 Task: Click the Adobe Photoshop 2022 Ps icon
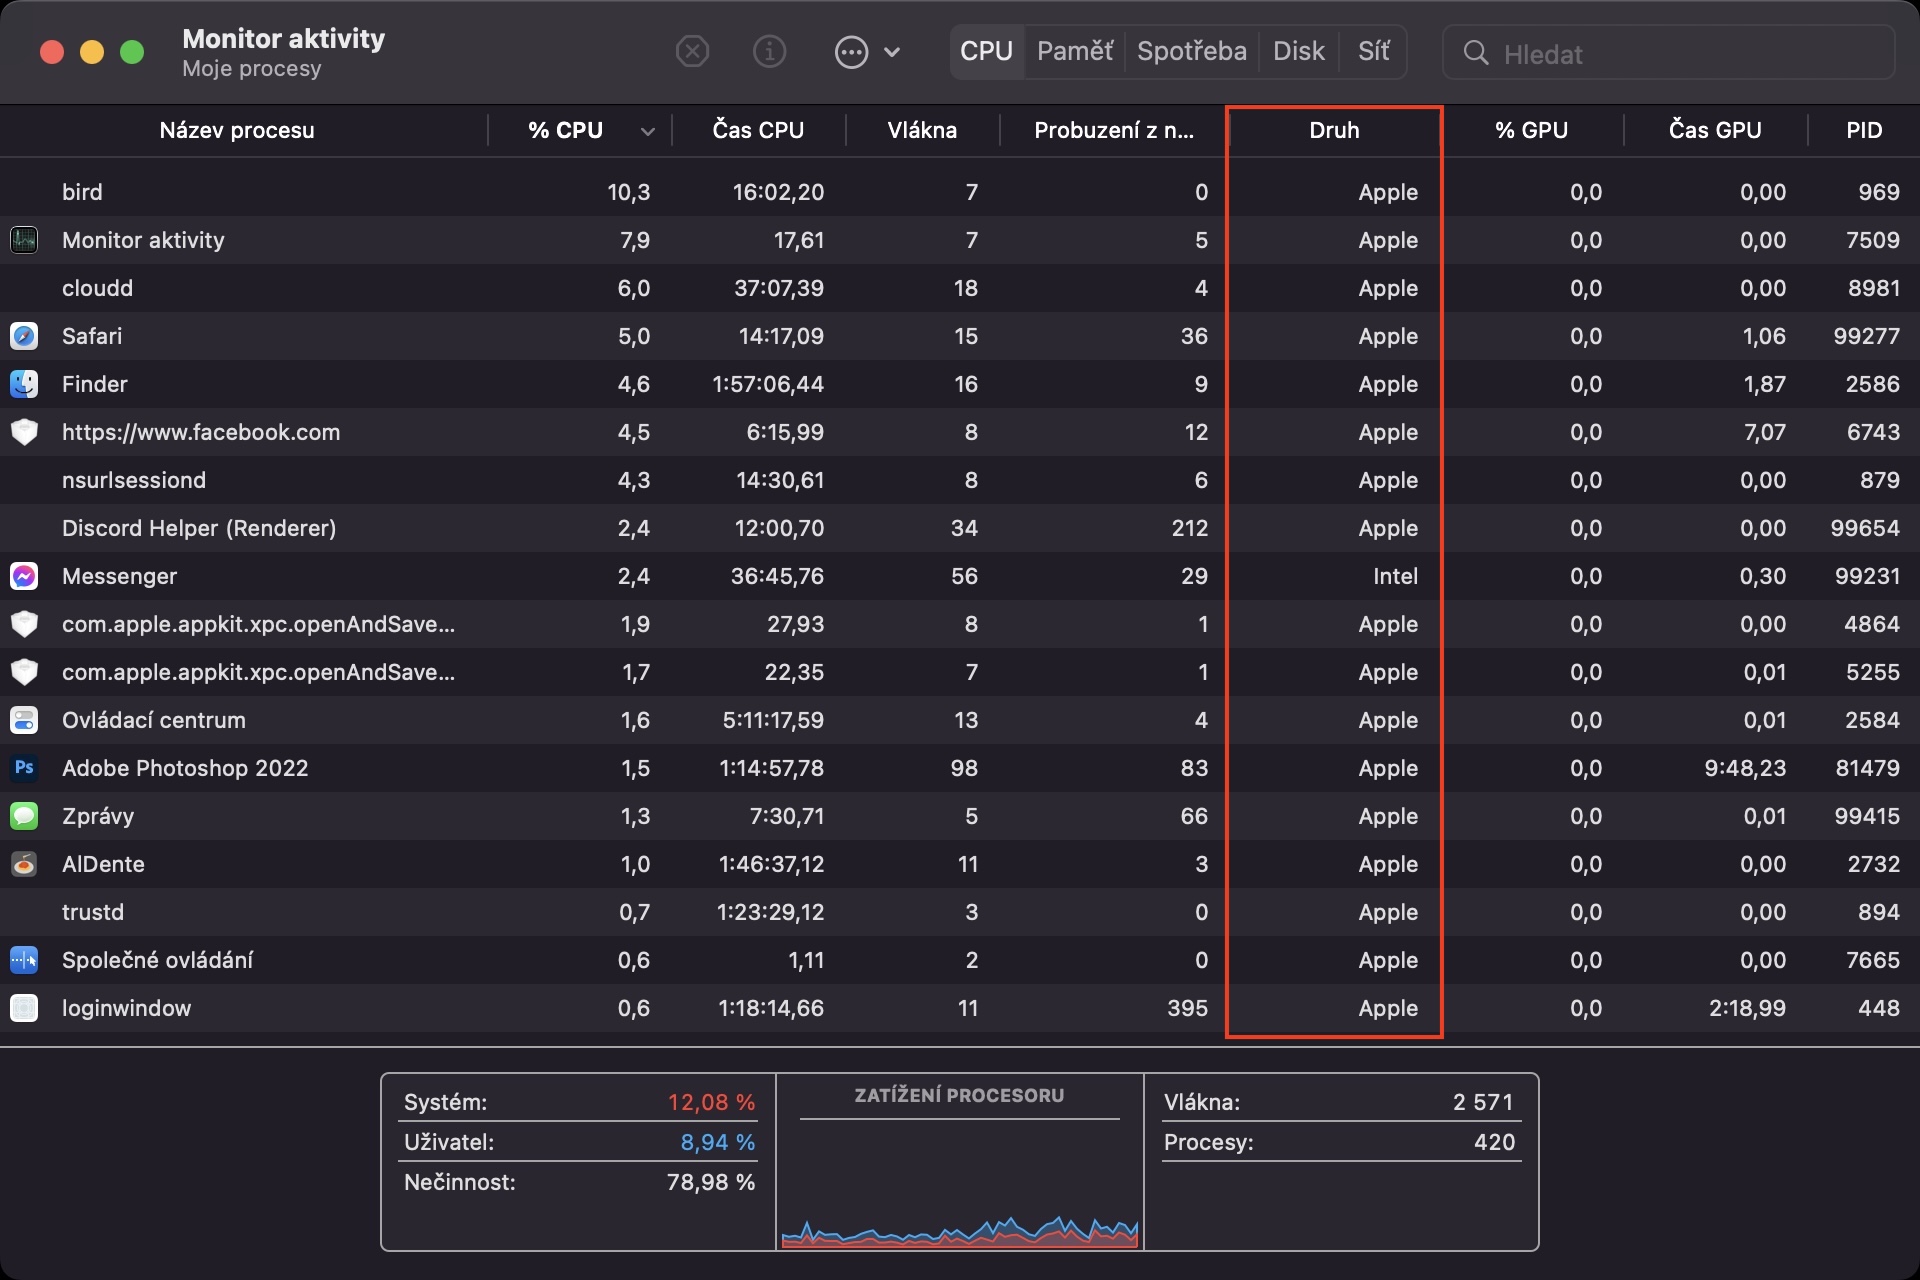(x=24, y=768)
